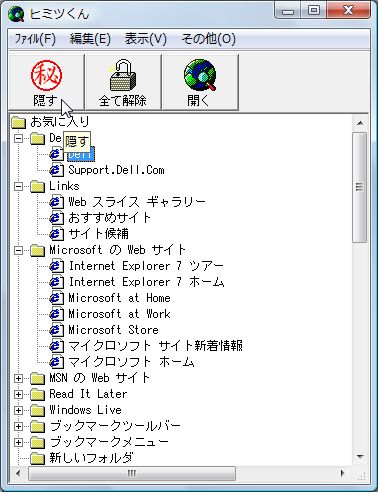Click the 開く globe toolbar button
Viewport: 378px width, 492px height.
pos(200,82)
